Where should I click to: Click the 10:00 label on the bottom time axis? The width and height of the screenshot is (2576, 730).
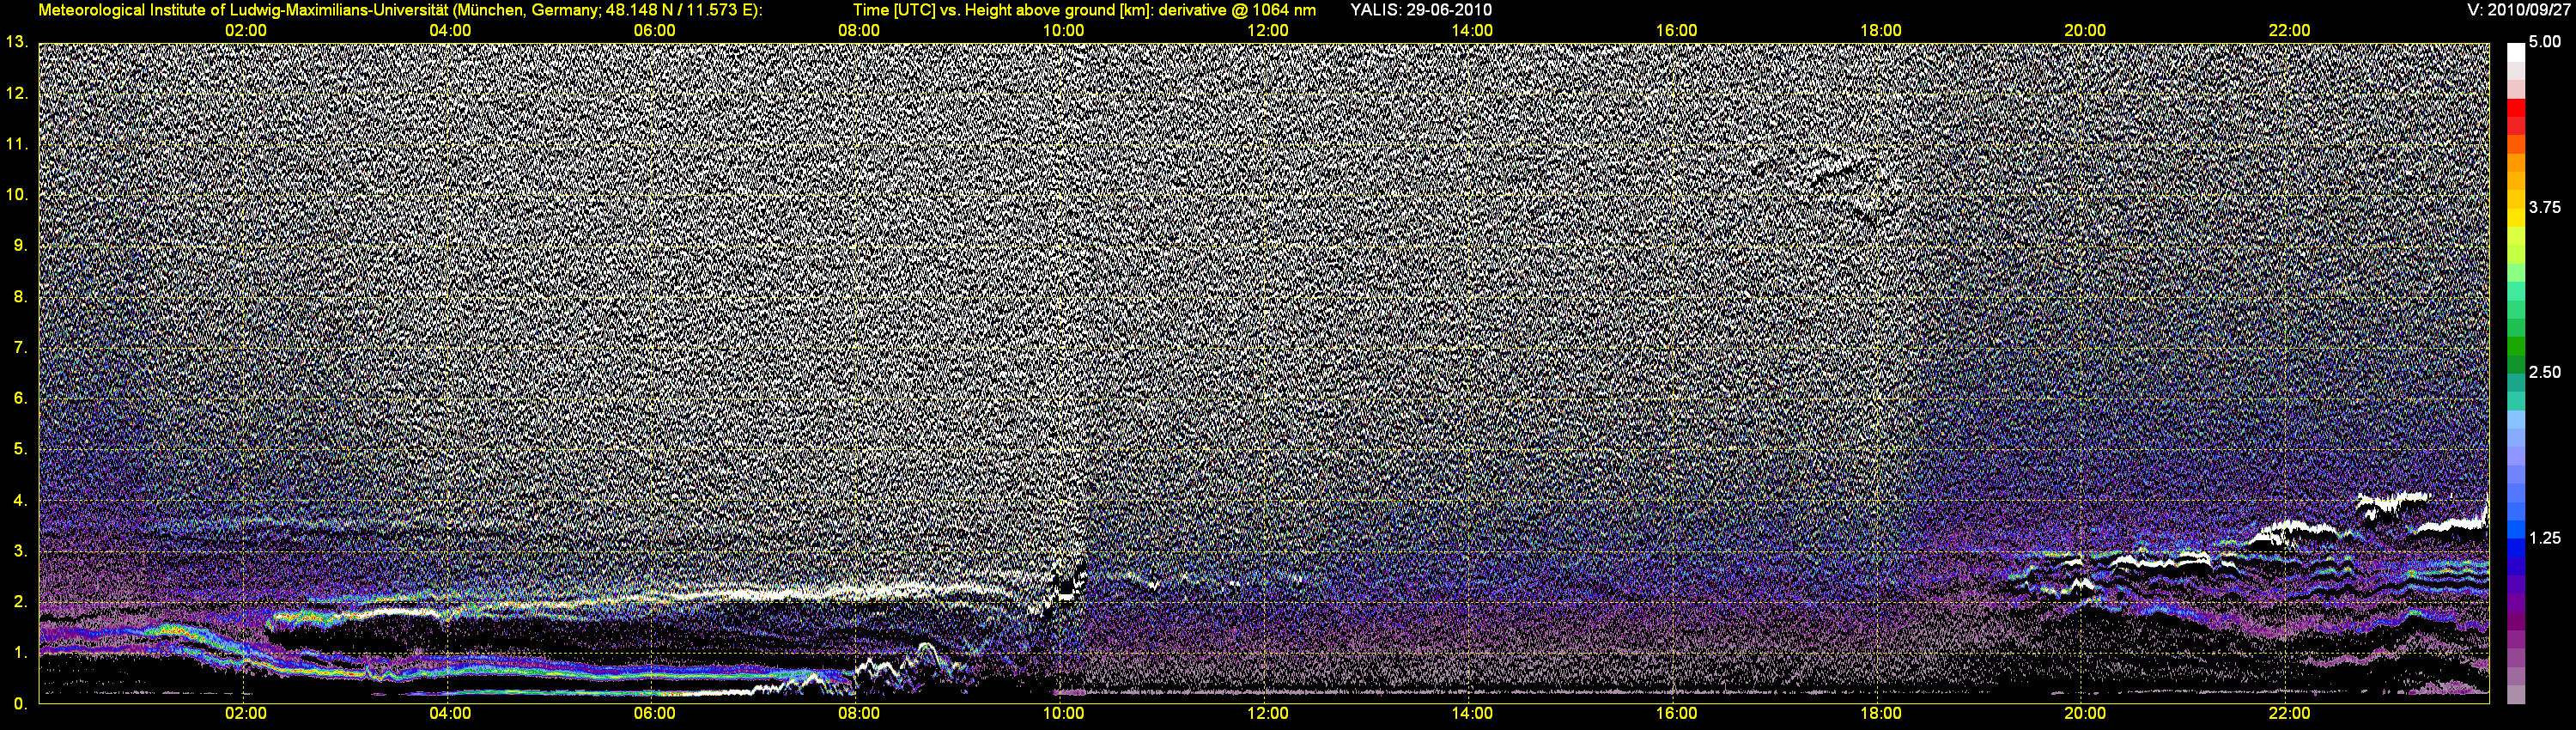1063,714
